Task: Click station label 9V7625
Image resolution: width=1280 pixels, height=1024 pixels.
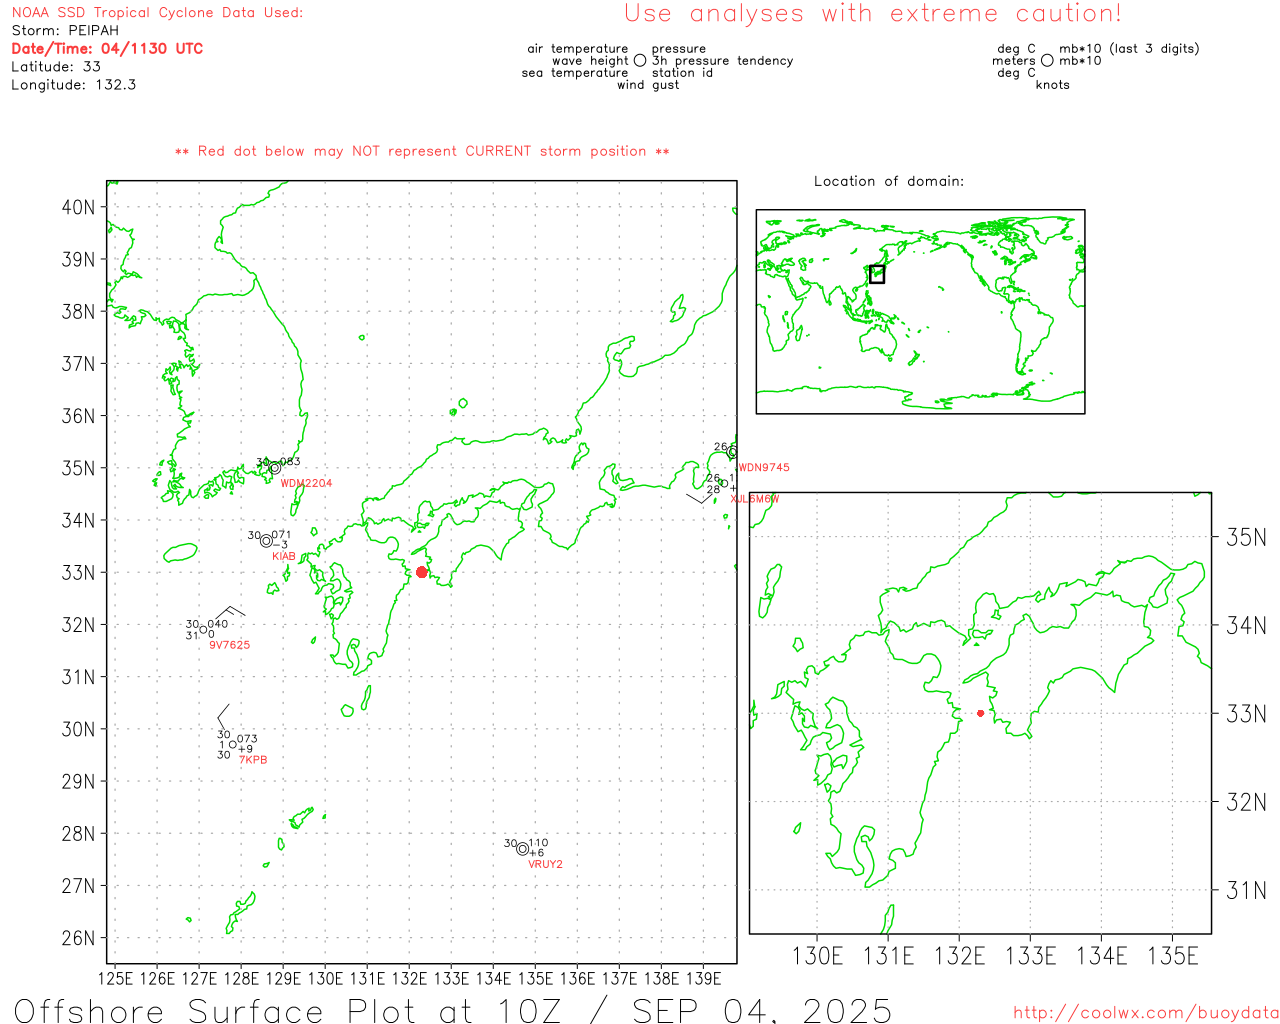Action: click(230, 645)
